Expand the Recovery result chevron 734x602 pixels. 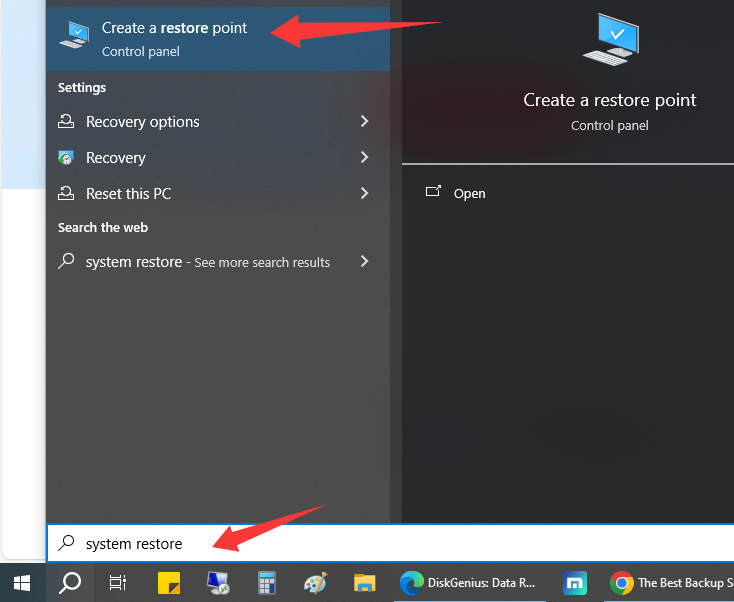(364, 158)
